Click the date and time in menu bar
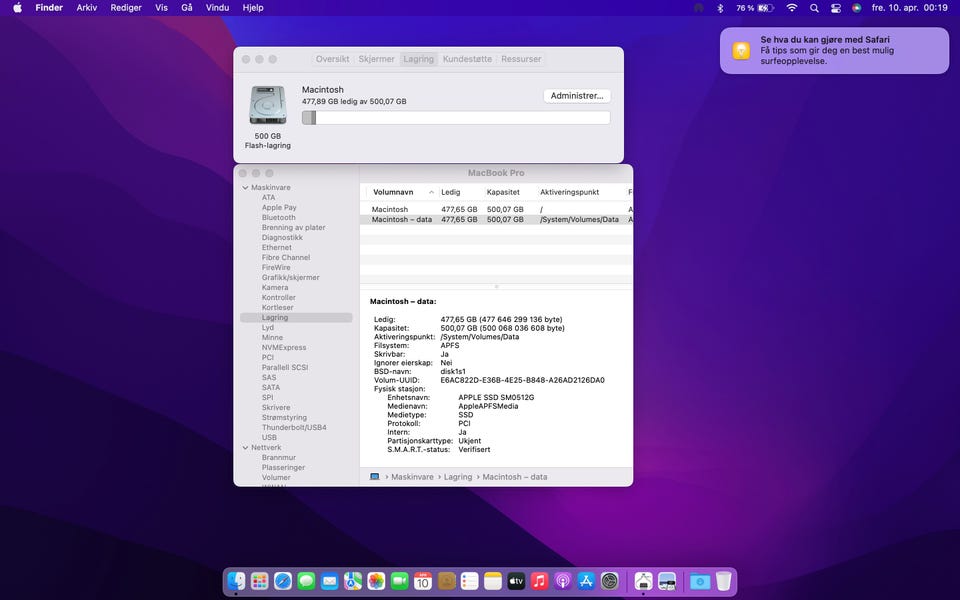Viewport: 960px width, 600px height. tap(909, 8)
